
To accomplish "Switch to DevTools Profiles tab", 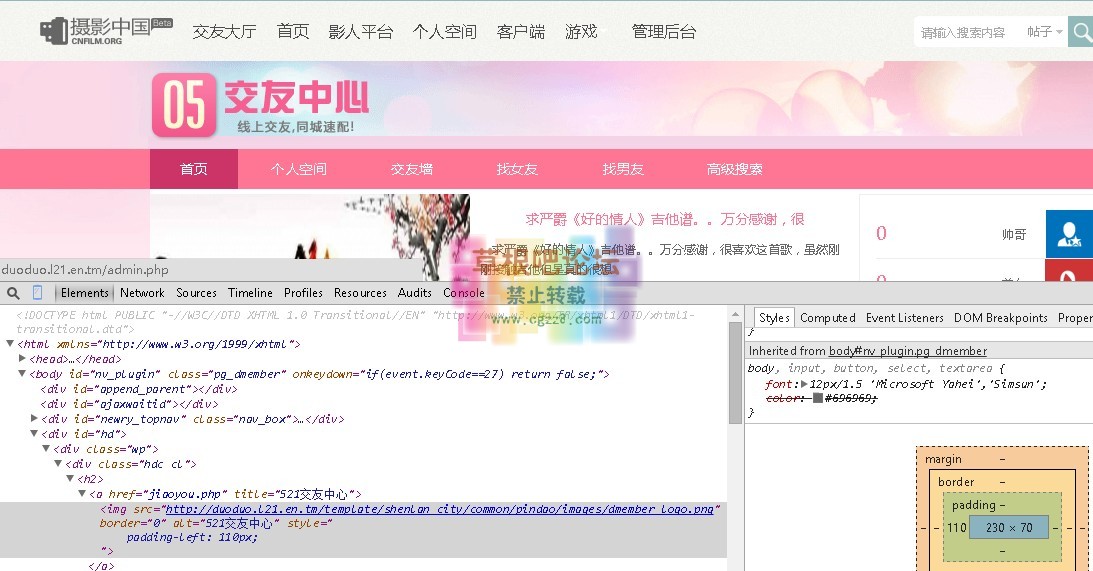I will 303,293.
